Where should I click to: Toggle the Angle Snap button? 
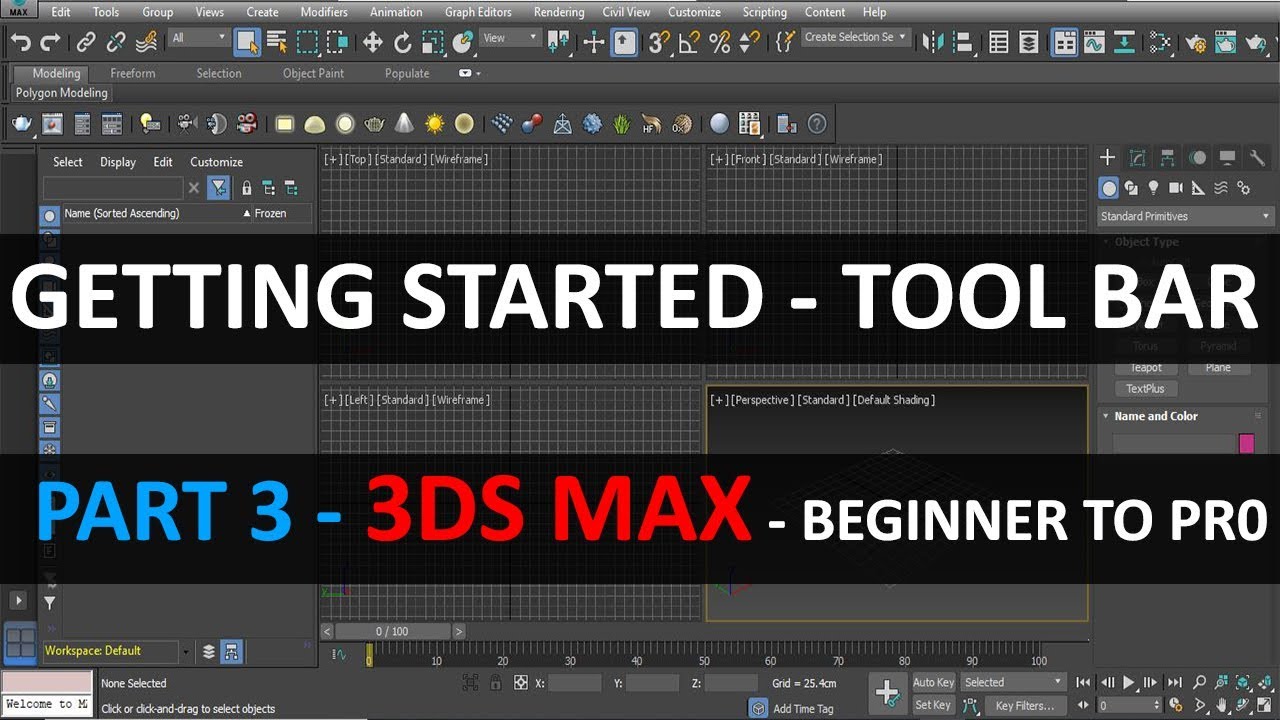(x=688, y=42)
